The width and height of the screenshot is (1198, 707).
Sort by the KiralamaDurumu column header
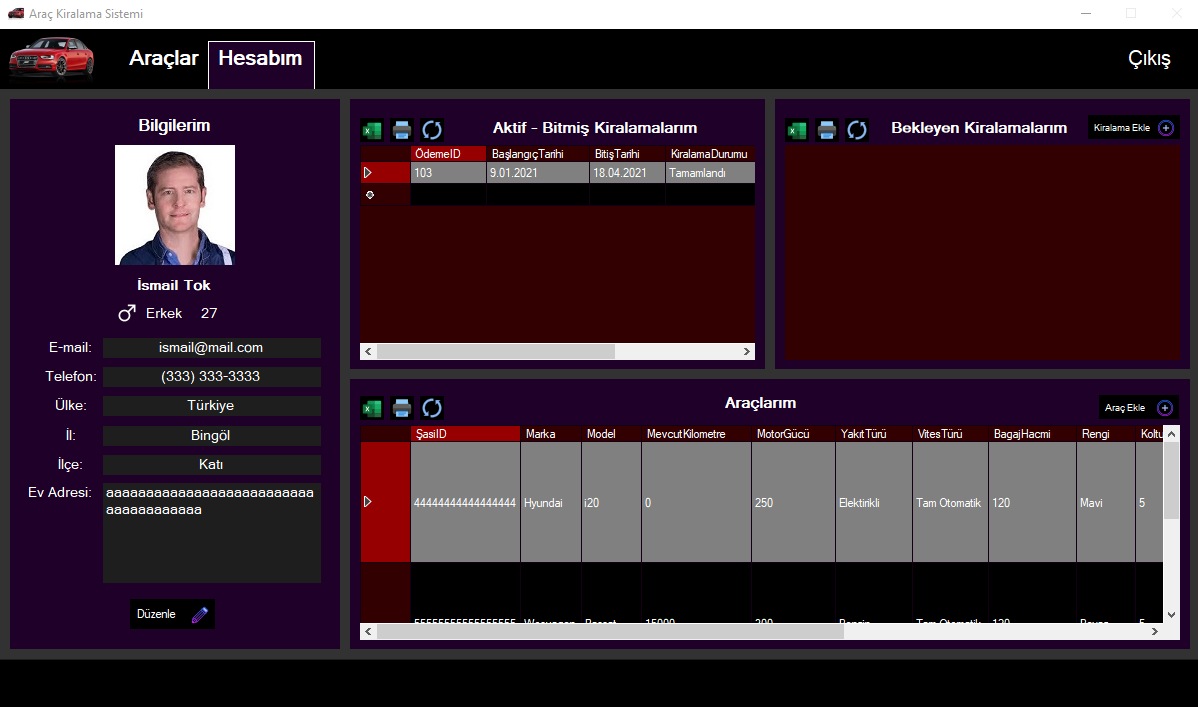[710, 154]
